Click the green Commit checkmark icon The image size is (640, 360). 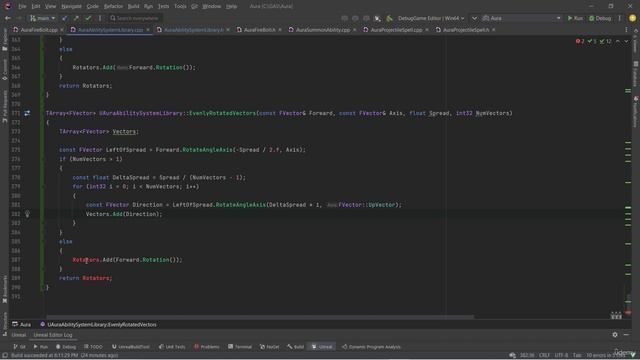click(x=88, y=18)
